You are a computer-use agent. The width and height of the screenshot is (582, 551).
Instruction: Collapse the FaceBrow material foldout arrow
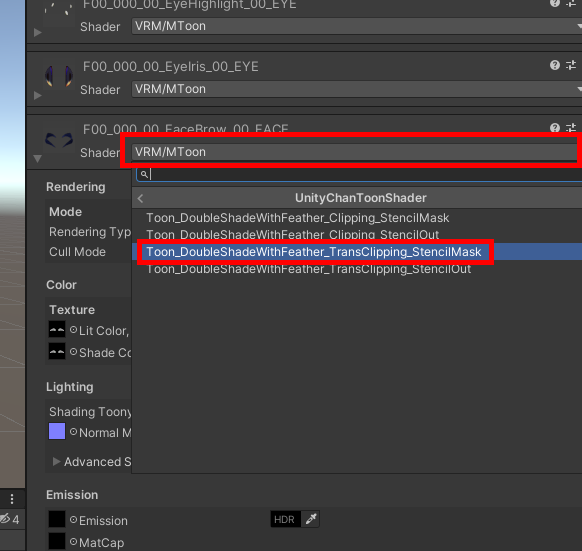pos(37,159)
